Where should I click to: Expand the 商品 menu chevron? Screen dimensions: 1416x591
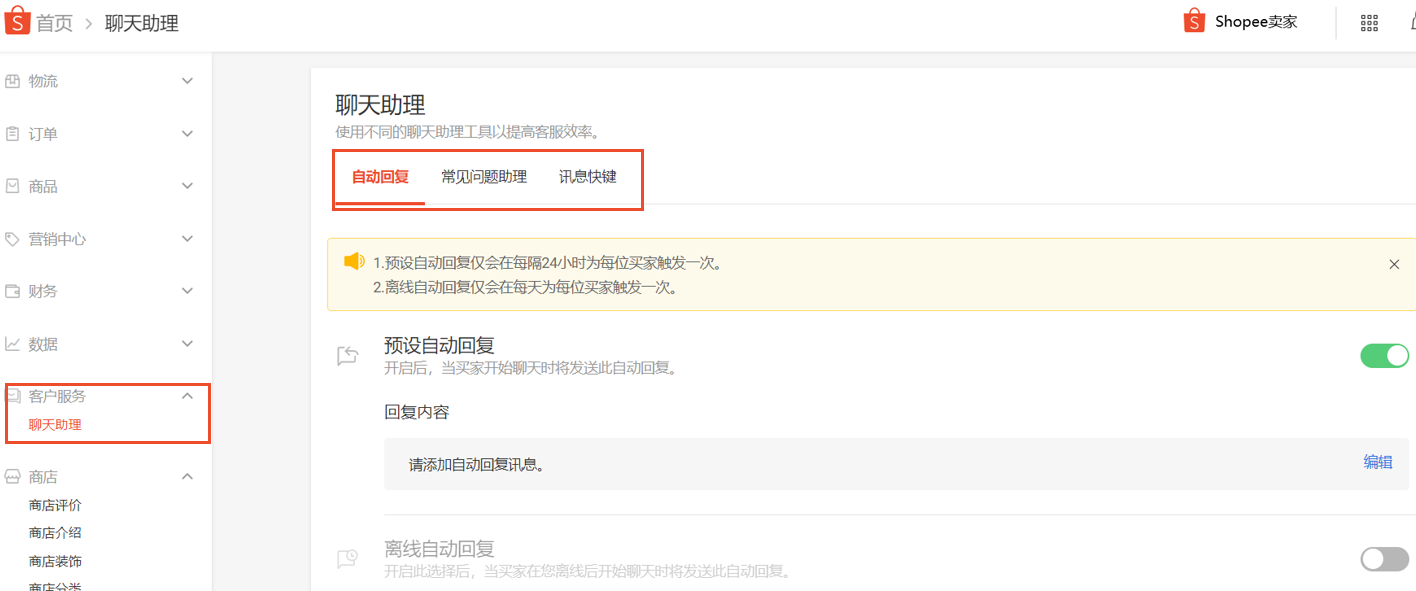pyautogui.click(x=187, y=186)
